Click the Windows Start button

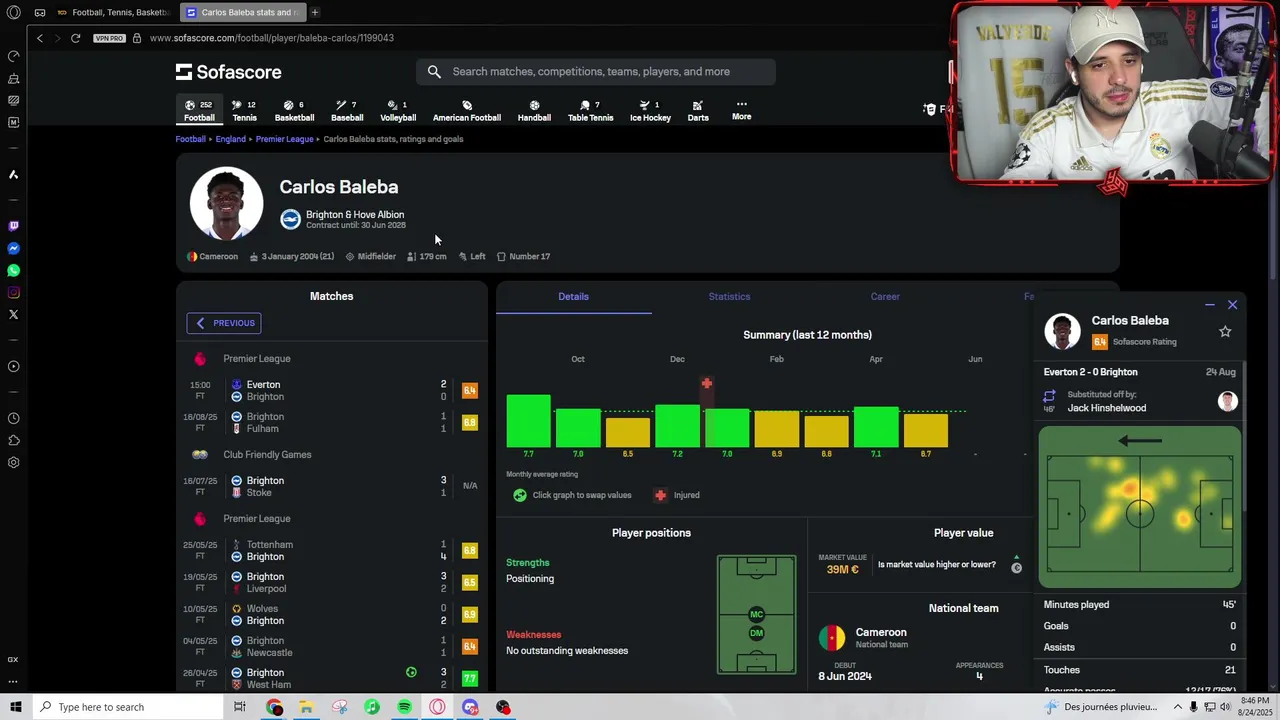pyautogui.click(x=15, y=707)
